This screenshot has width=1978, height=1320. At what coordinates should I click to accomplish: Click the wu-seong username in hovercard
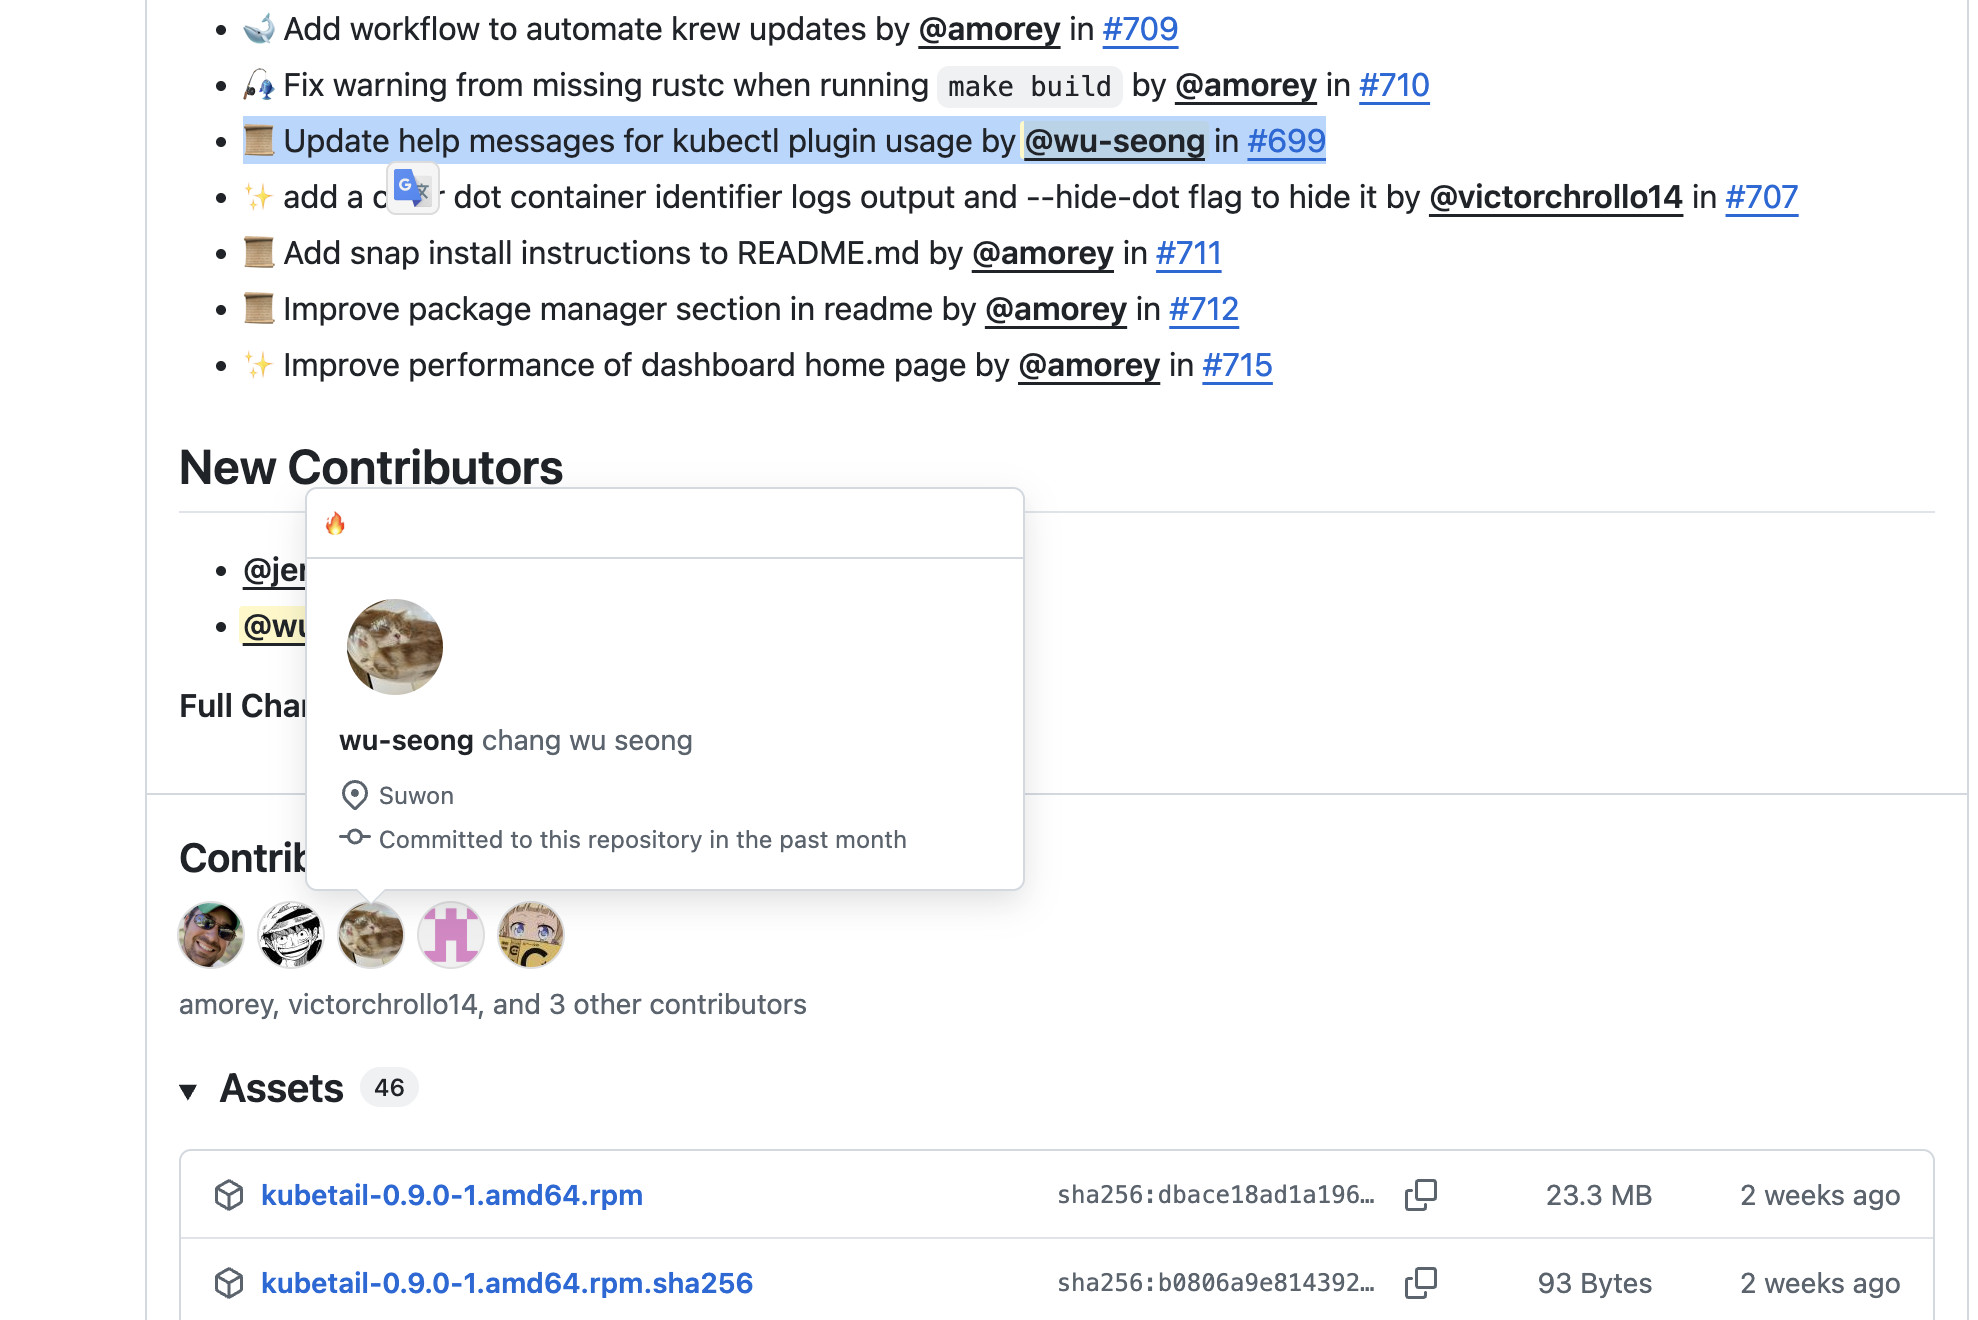tap(406, 740)
